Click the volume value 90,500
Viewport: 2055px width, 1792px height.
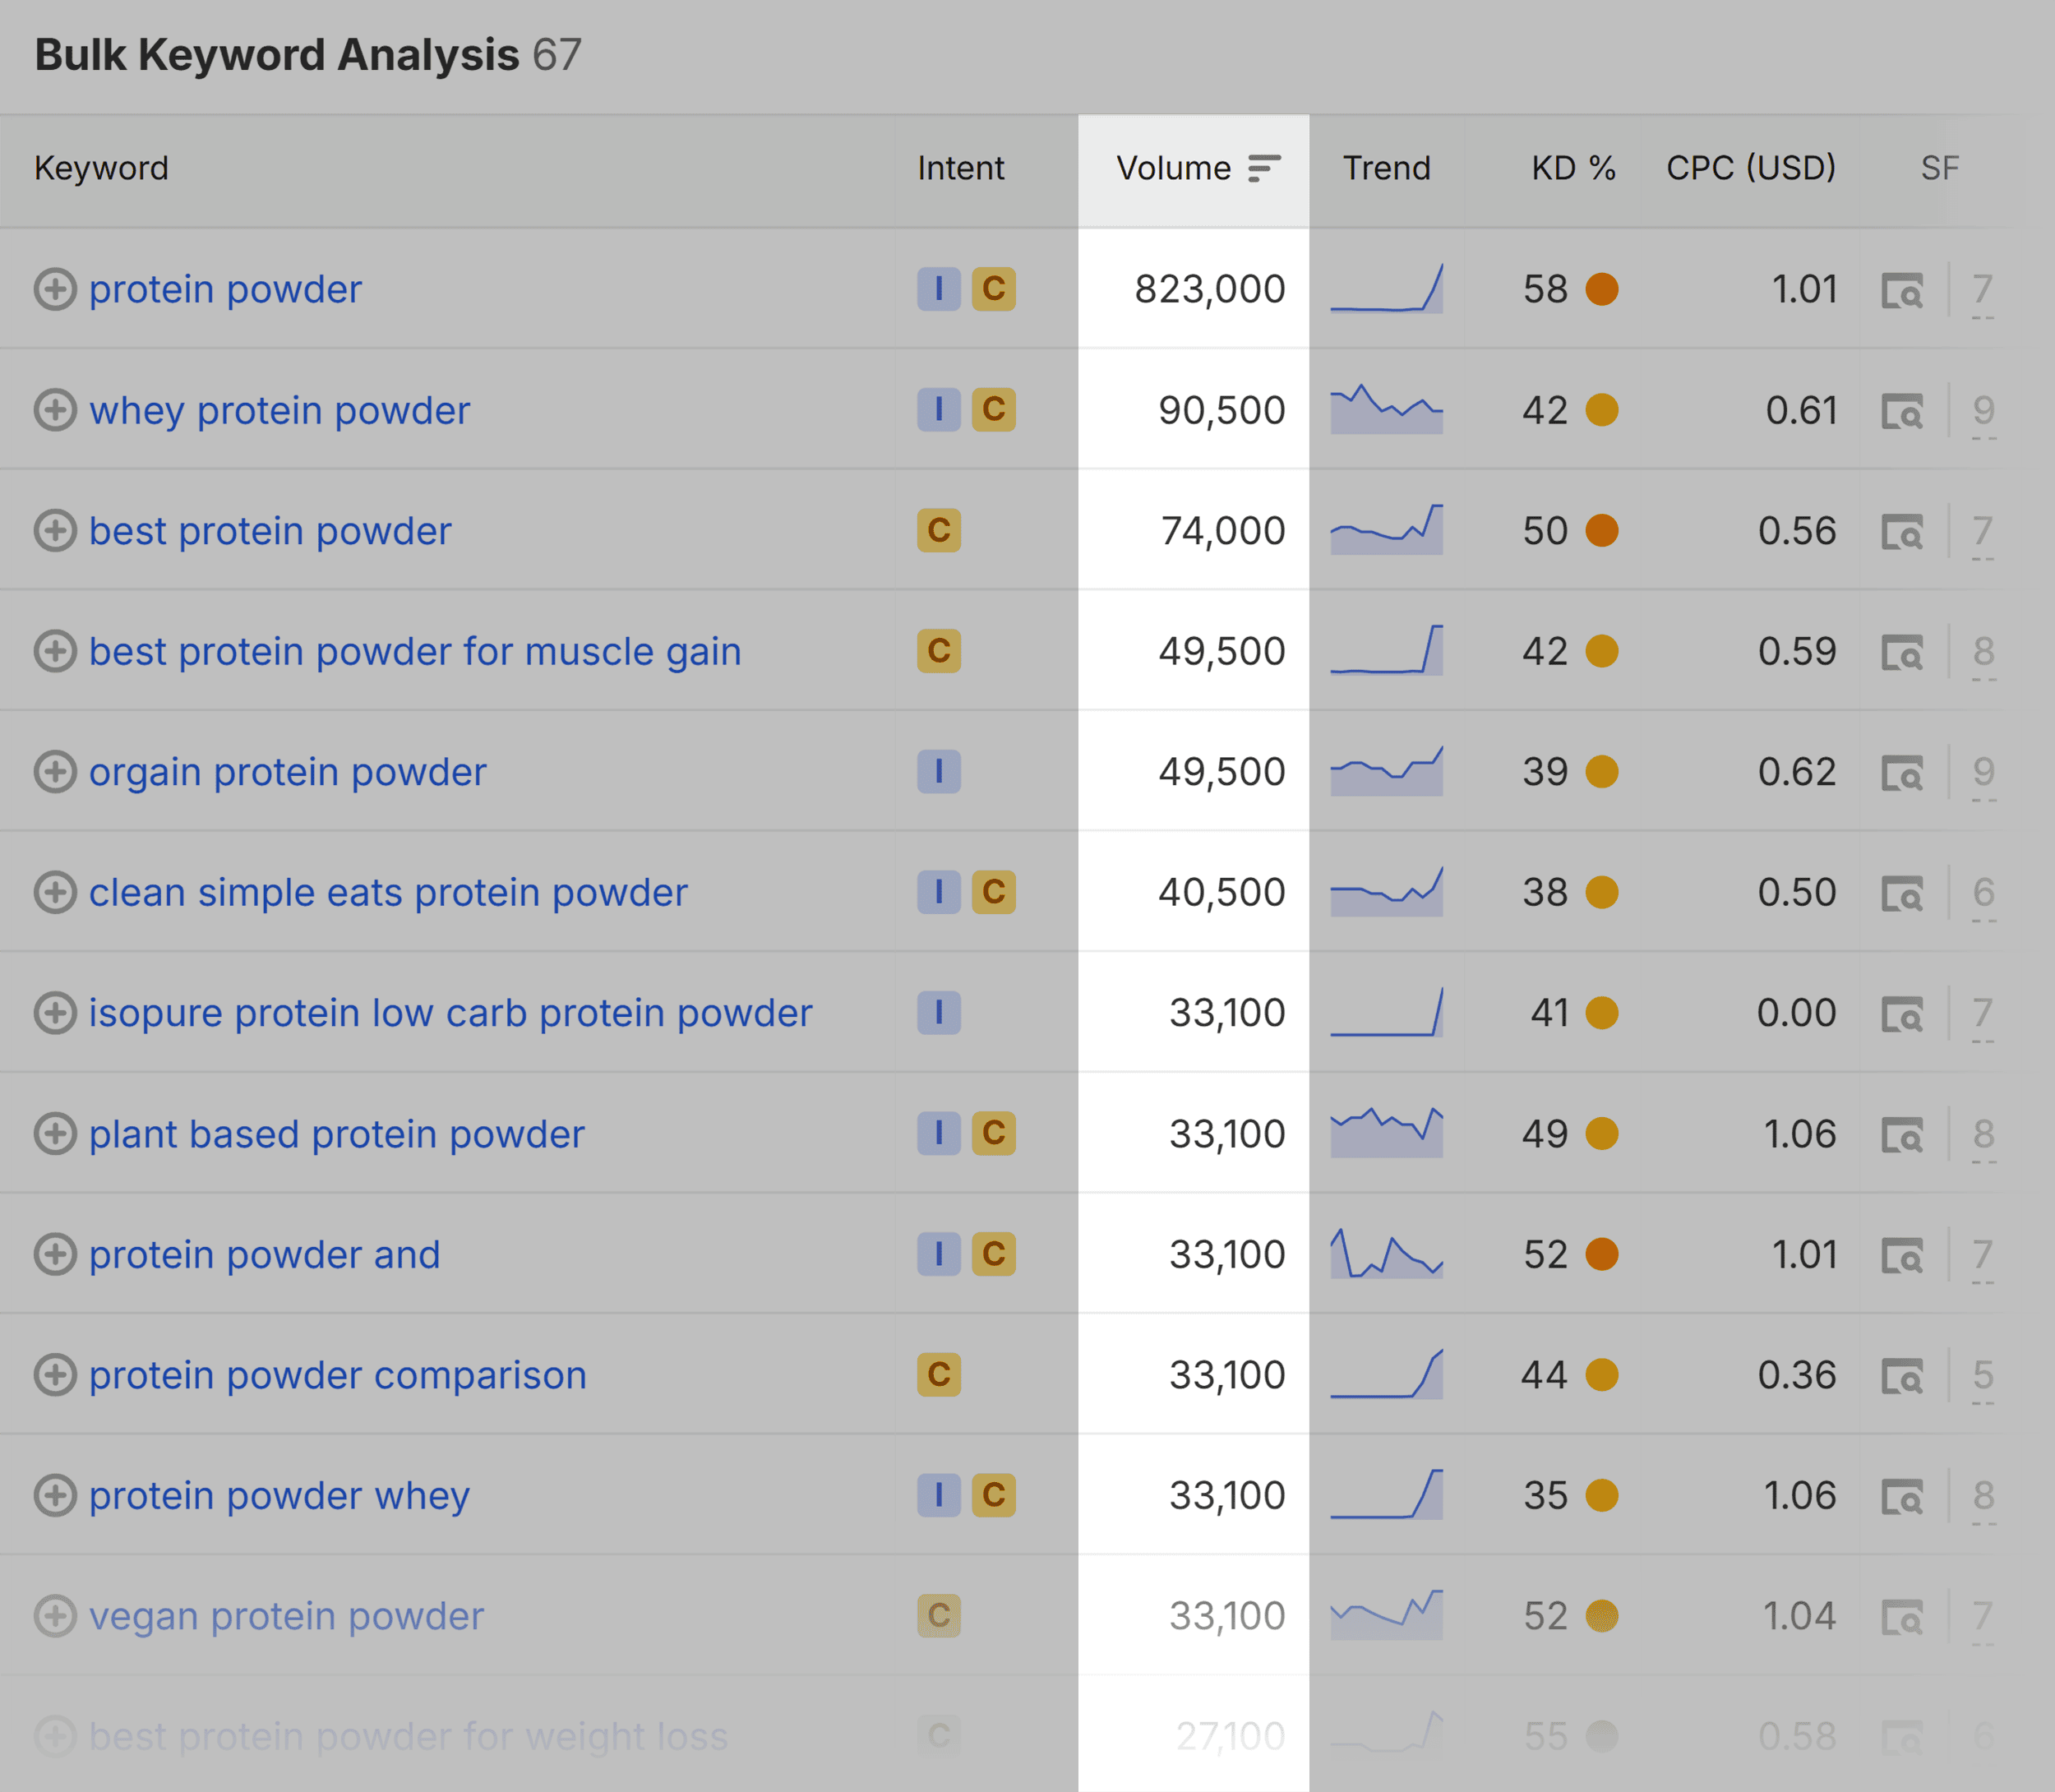coord(1221,411)
